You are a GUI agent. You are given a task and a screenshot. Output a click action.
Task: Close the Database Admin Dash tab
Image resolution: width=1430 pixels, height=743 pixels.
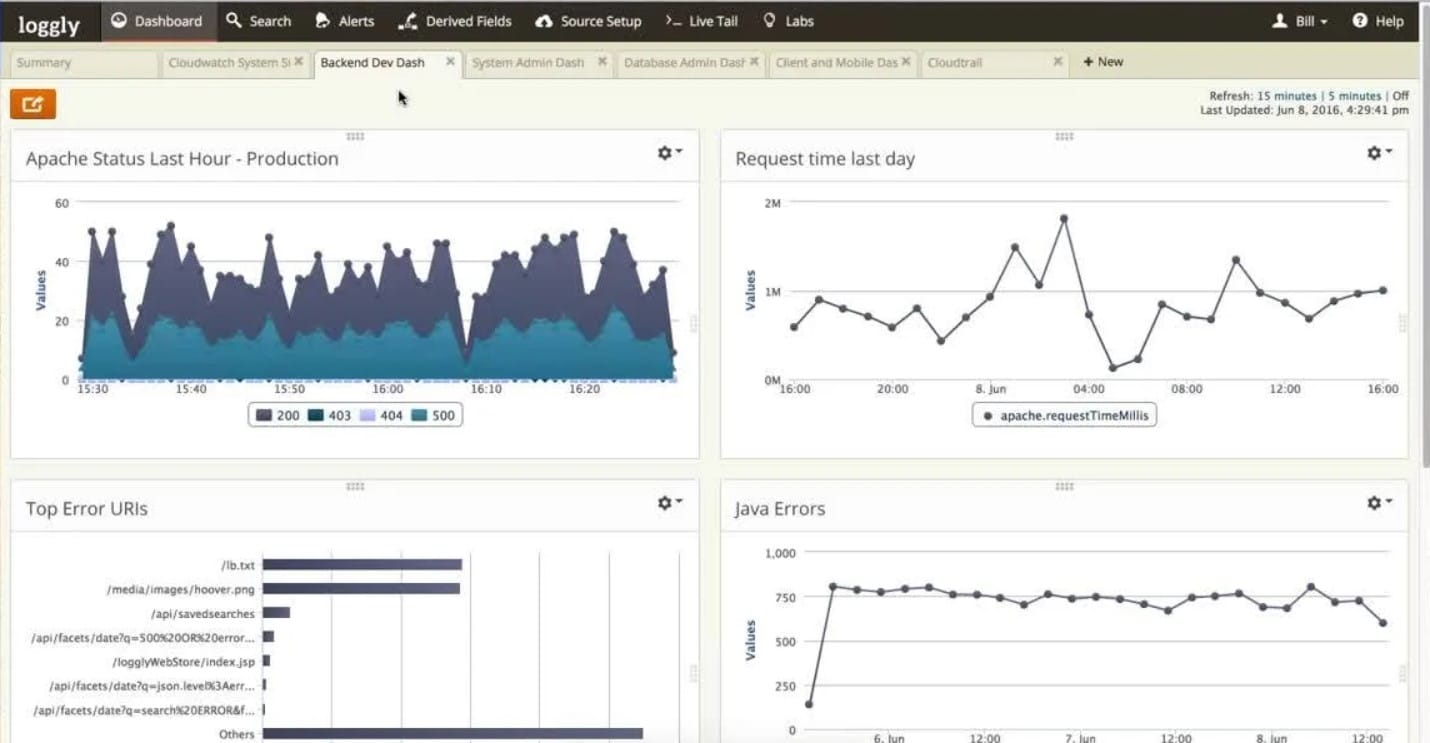754,62
